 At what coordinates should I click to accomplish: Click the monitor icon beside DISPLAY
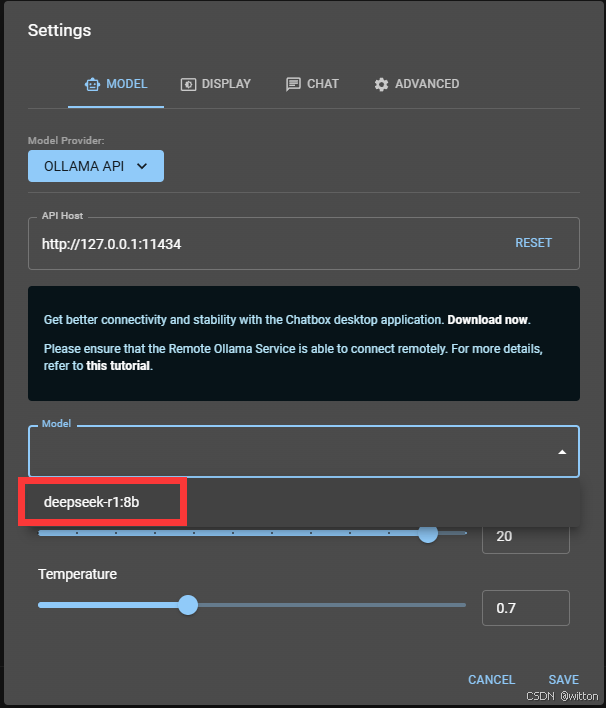point(188,84)
